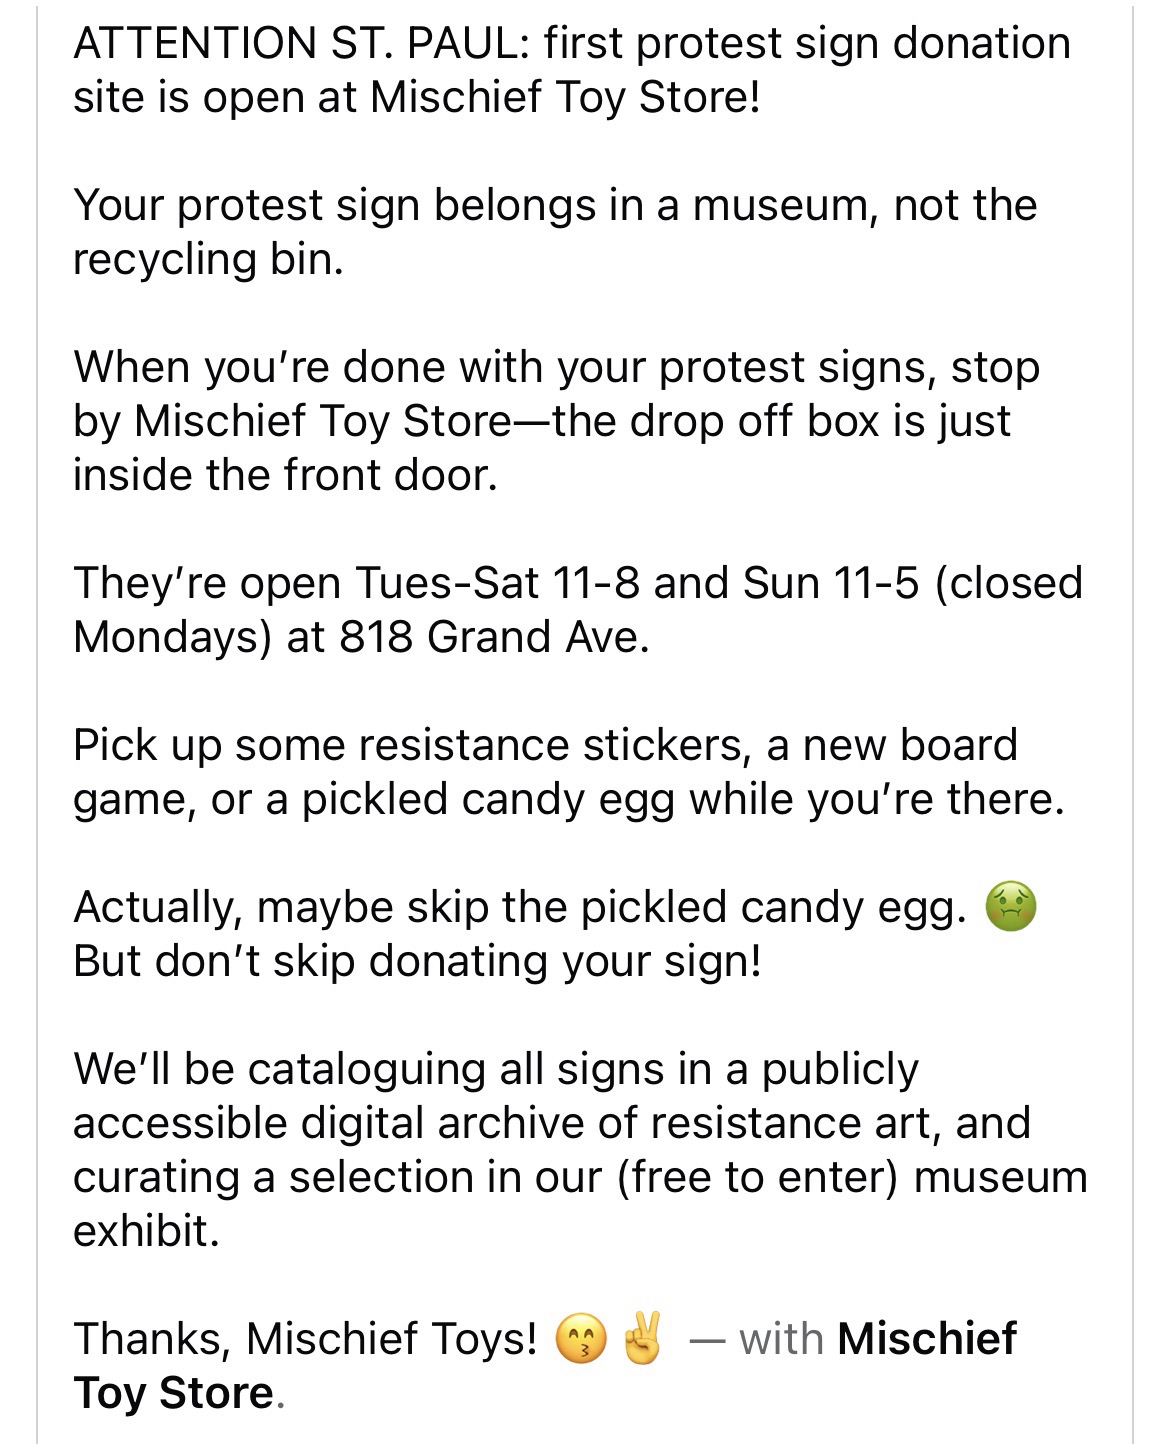Click the "Thanks, Mischief Toys!" text
The height and width of the screenshot is (1444, 1151).
tap(305, 1340)
